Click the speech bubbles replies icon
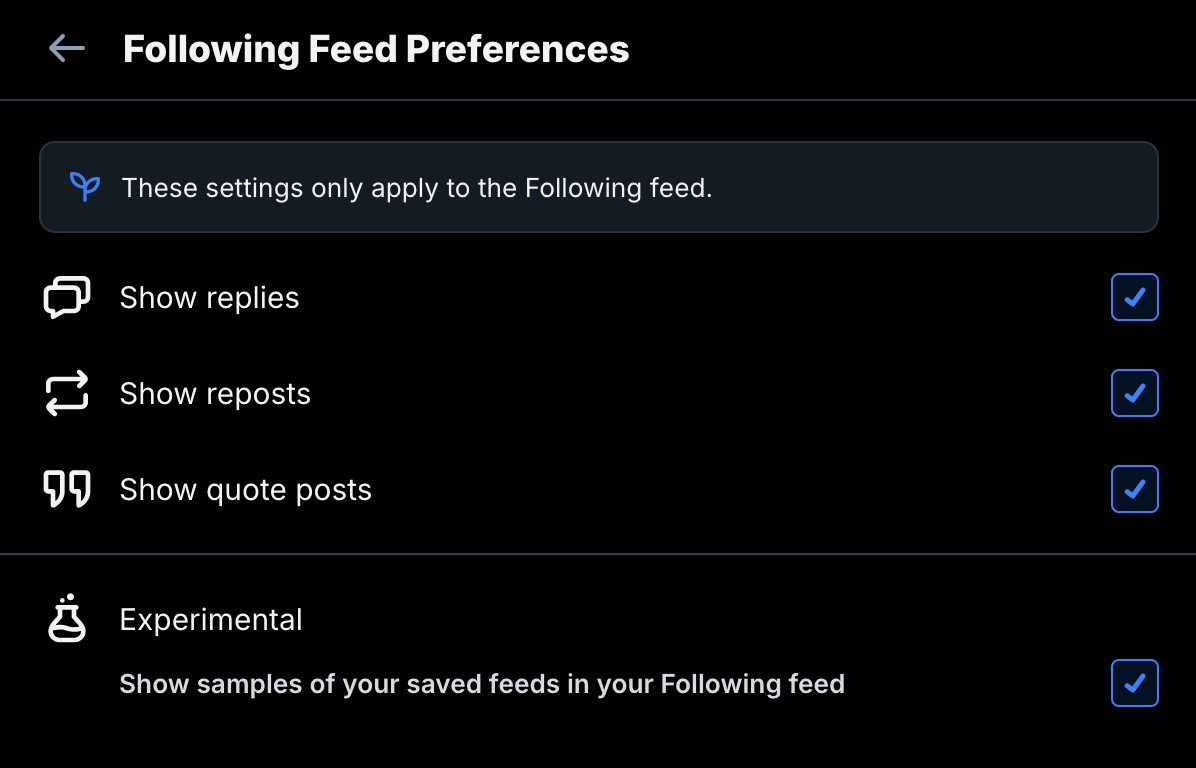This screenshot has height=768, width=1196. [67, 298]
